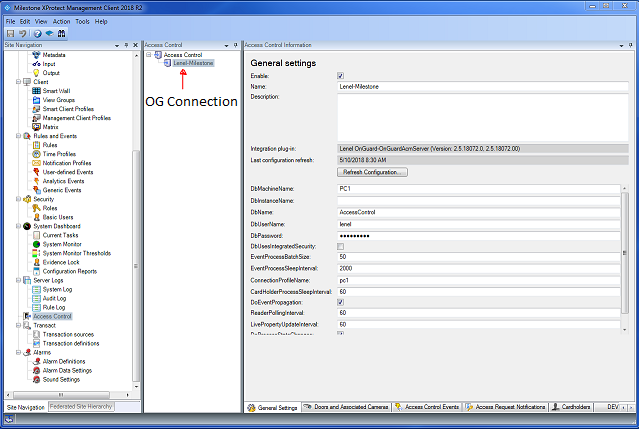
Task: Select the Evidence Lock icon
Action: coord(36,262)
